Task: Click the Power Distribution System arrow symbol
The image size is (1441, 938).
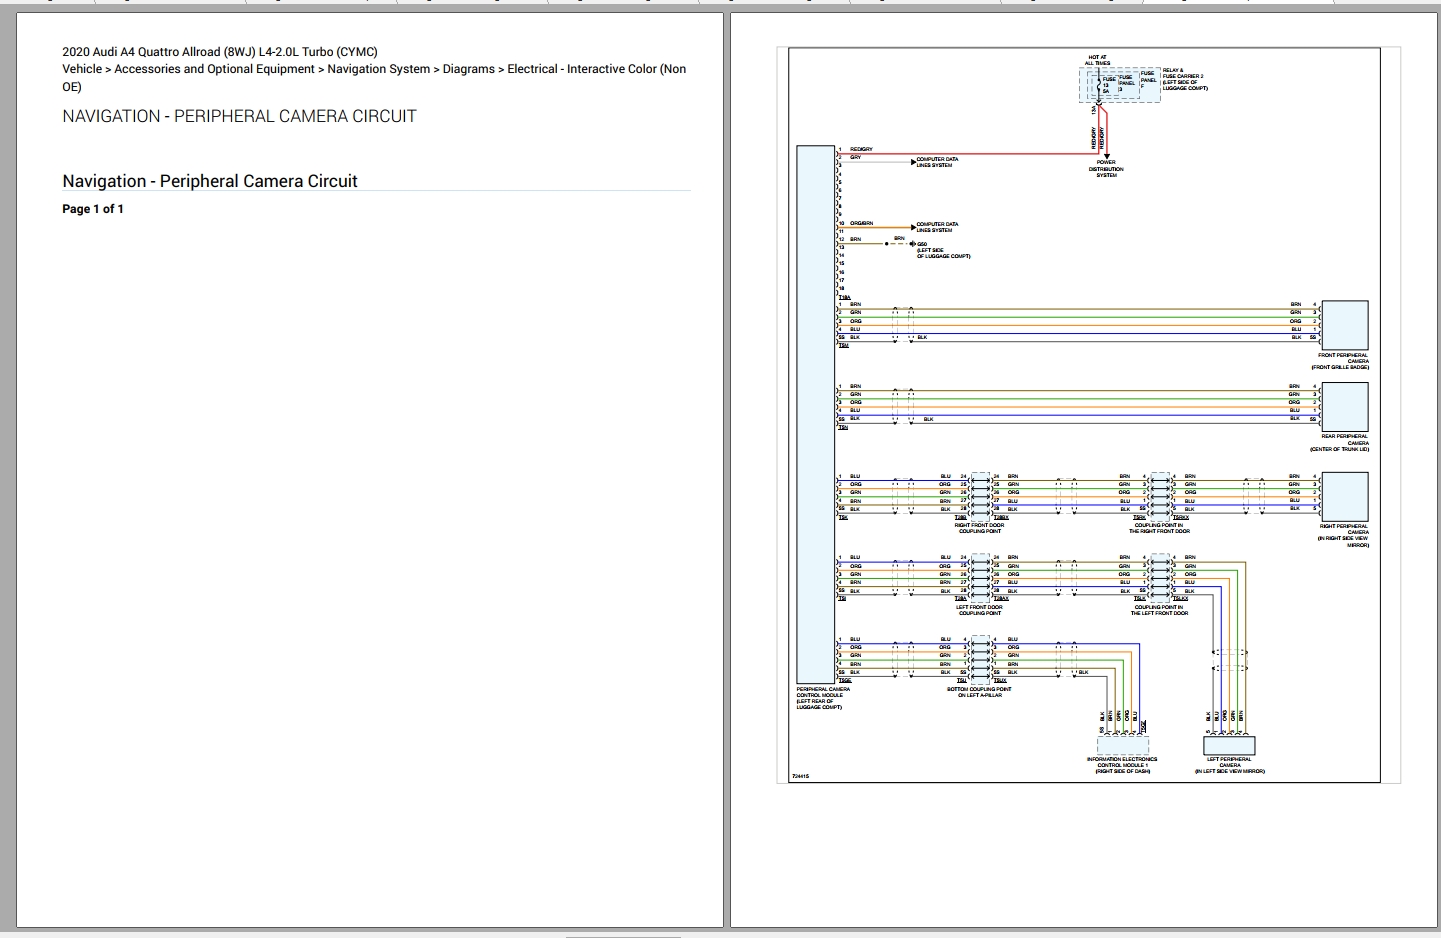Action: click(1107, 155)
